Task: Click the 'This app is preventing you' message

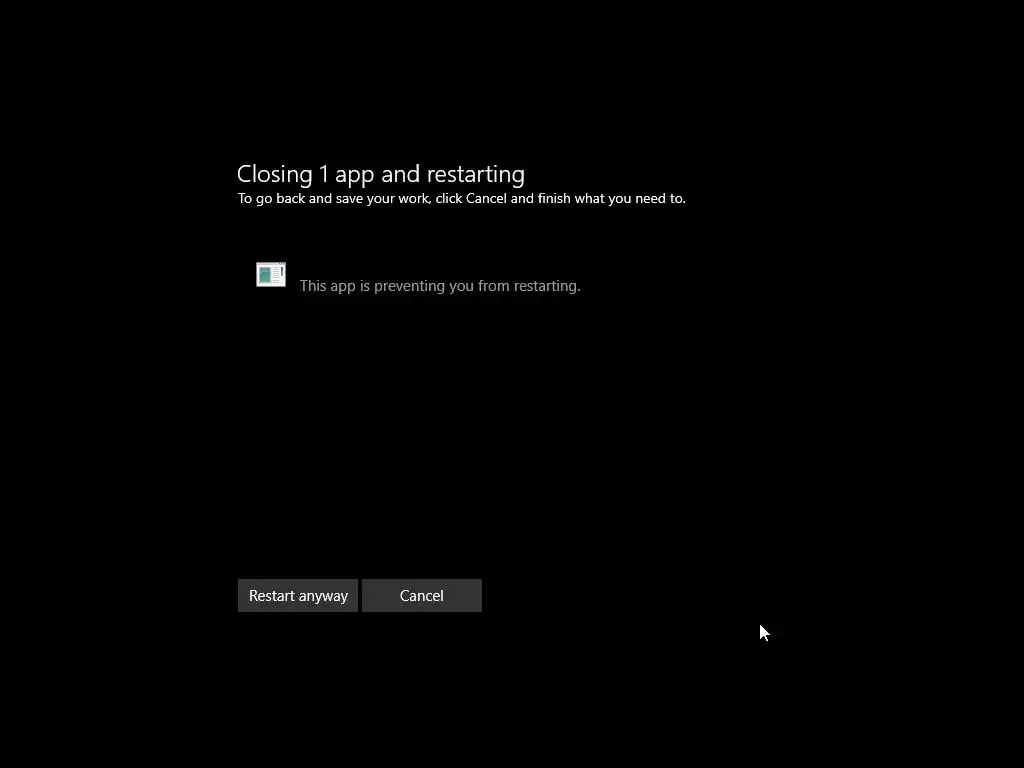Action: [x=440, y=286]
